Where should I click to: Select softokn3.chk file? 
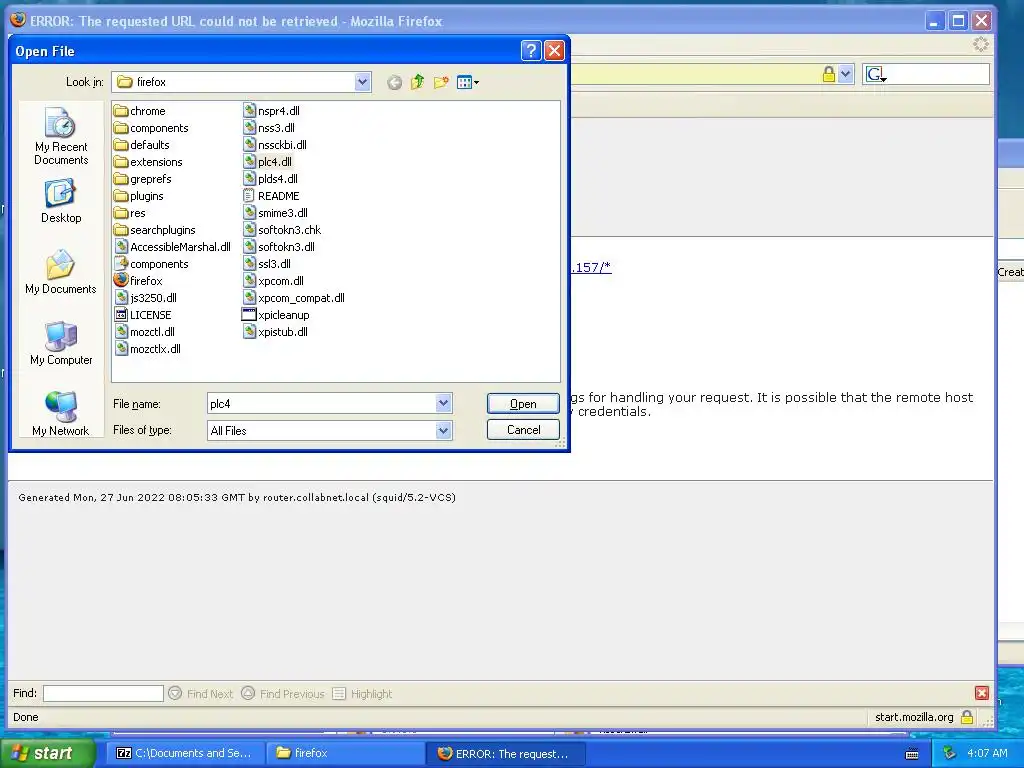pos(282,230)
